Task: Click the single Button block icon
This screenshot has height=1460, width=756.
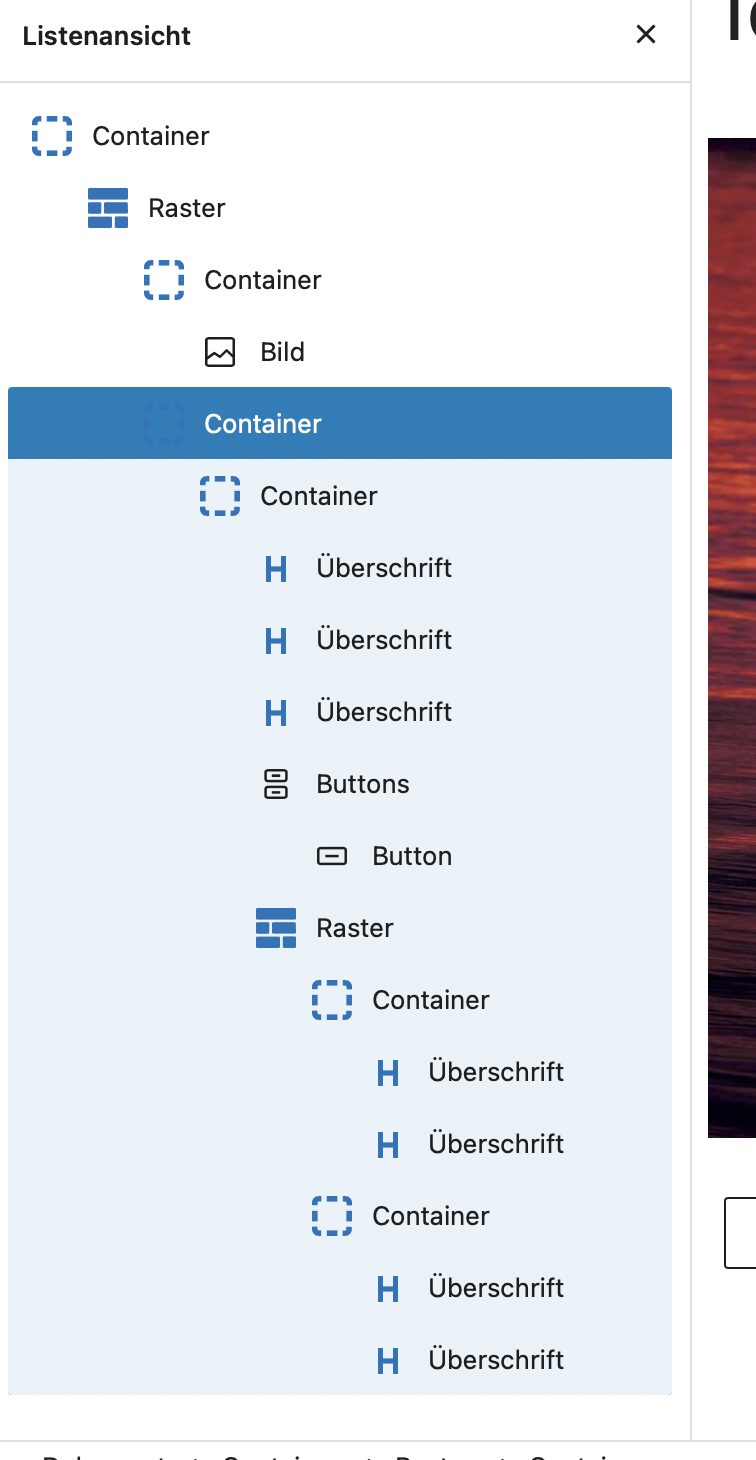Action: pos(332,856)
